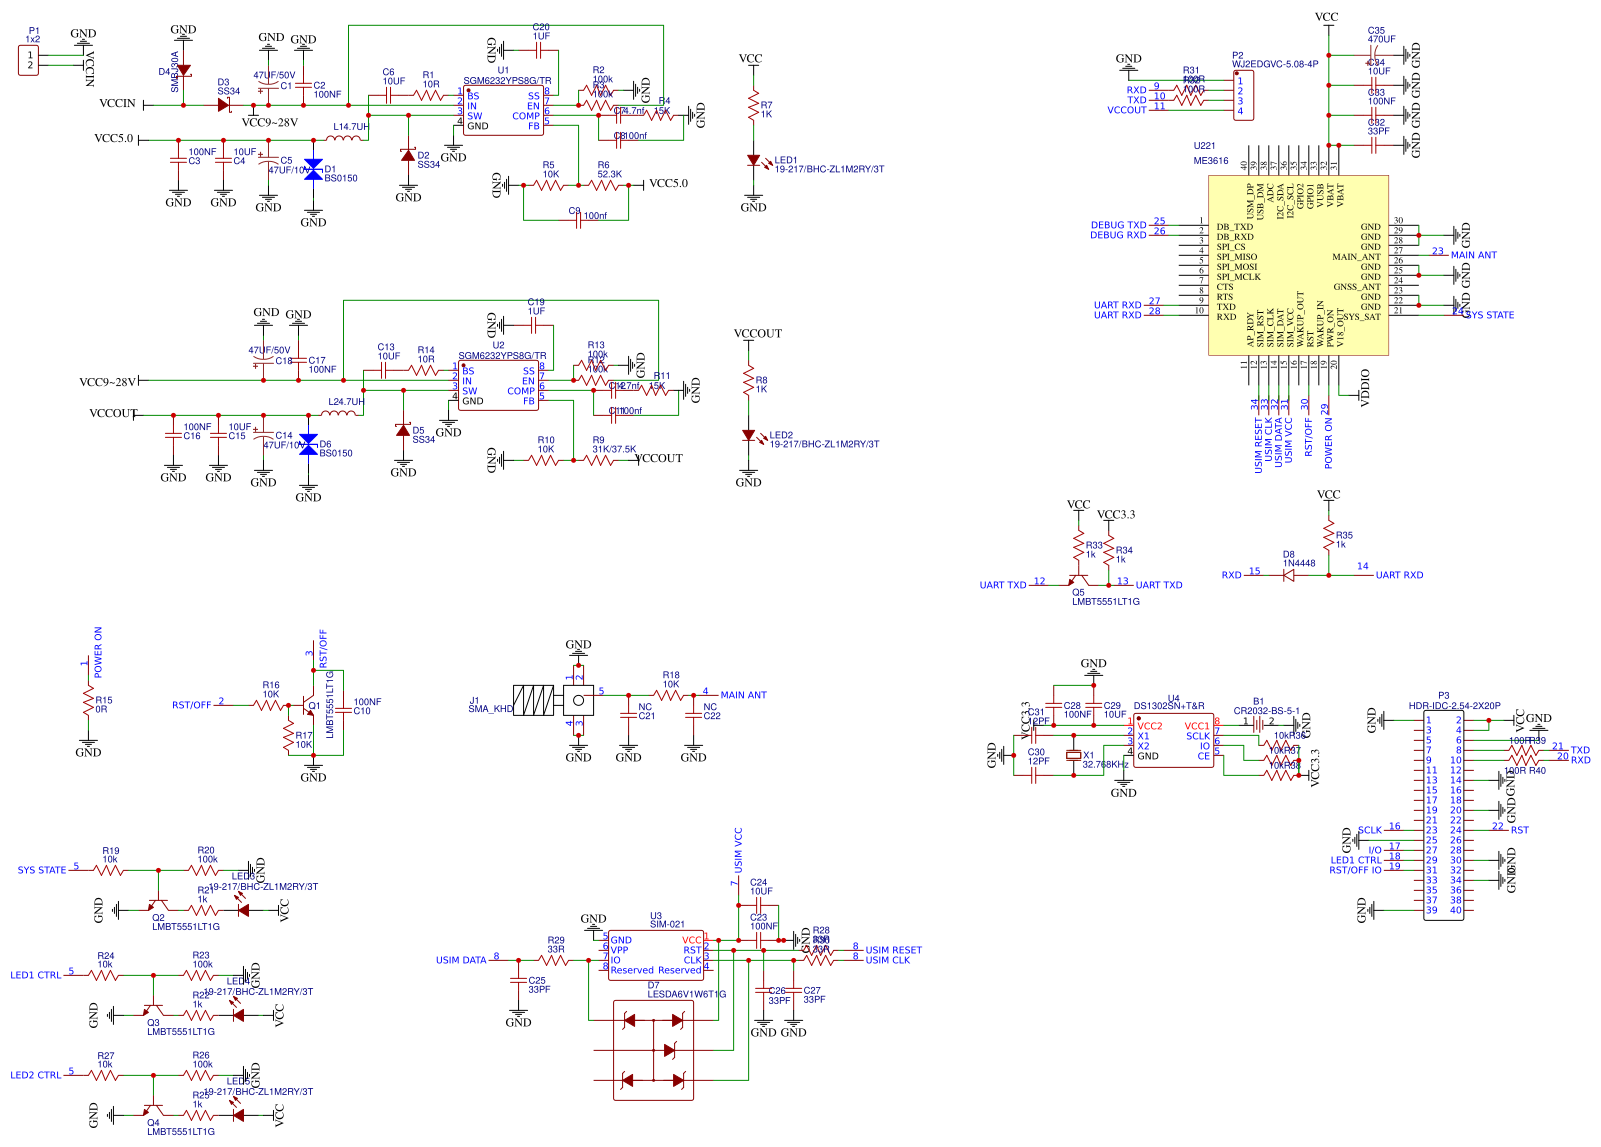
Task: Select the USIM RESET net label
Action: point(893,950)
